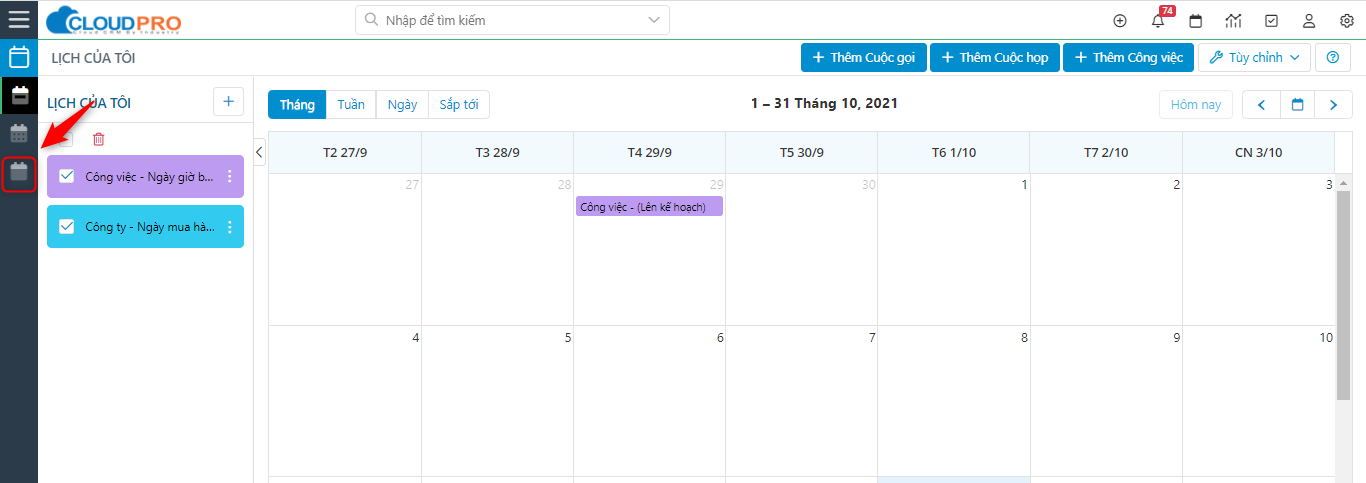Open the reports chart icon in header
The width and height of the screenshot is (1366, 483).
click(1233, 20)
